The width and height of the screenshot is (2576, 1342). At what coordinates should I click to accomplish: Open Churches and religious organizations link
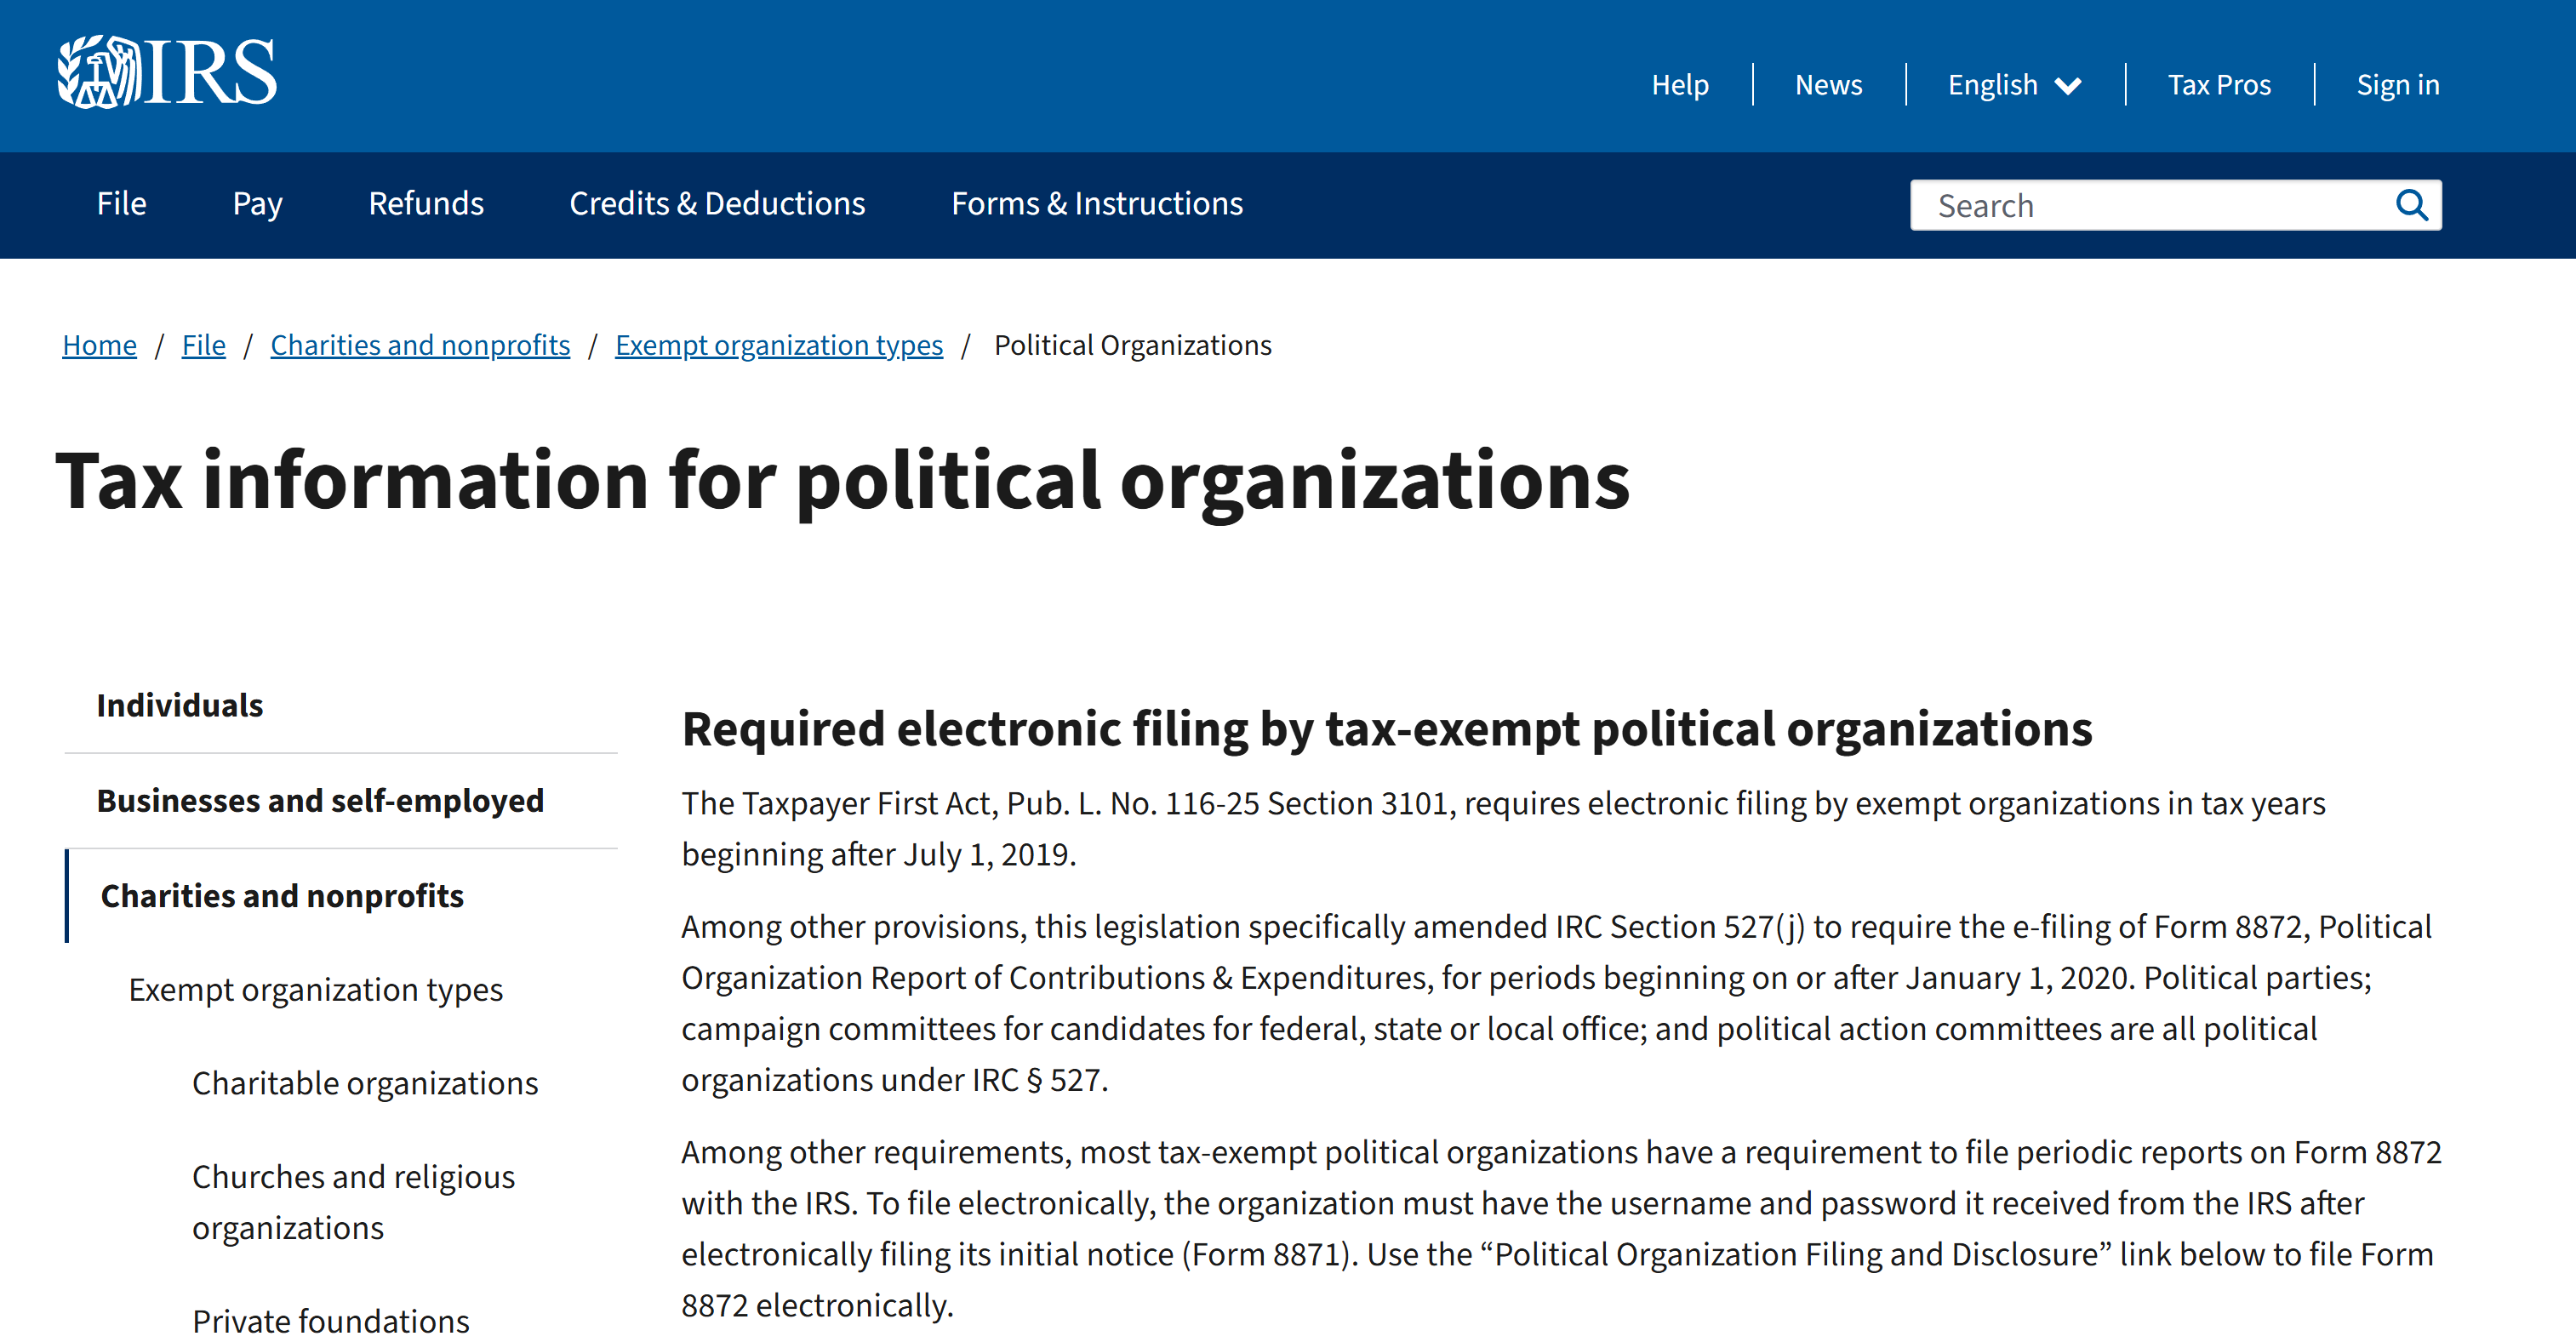[353, 1202]
